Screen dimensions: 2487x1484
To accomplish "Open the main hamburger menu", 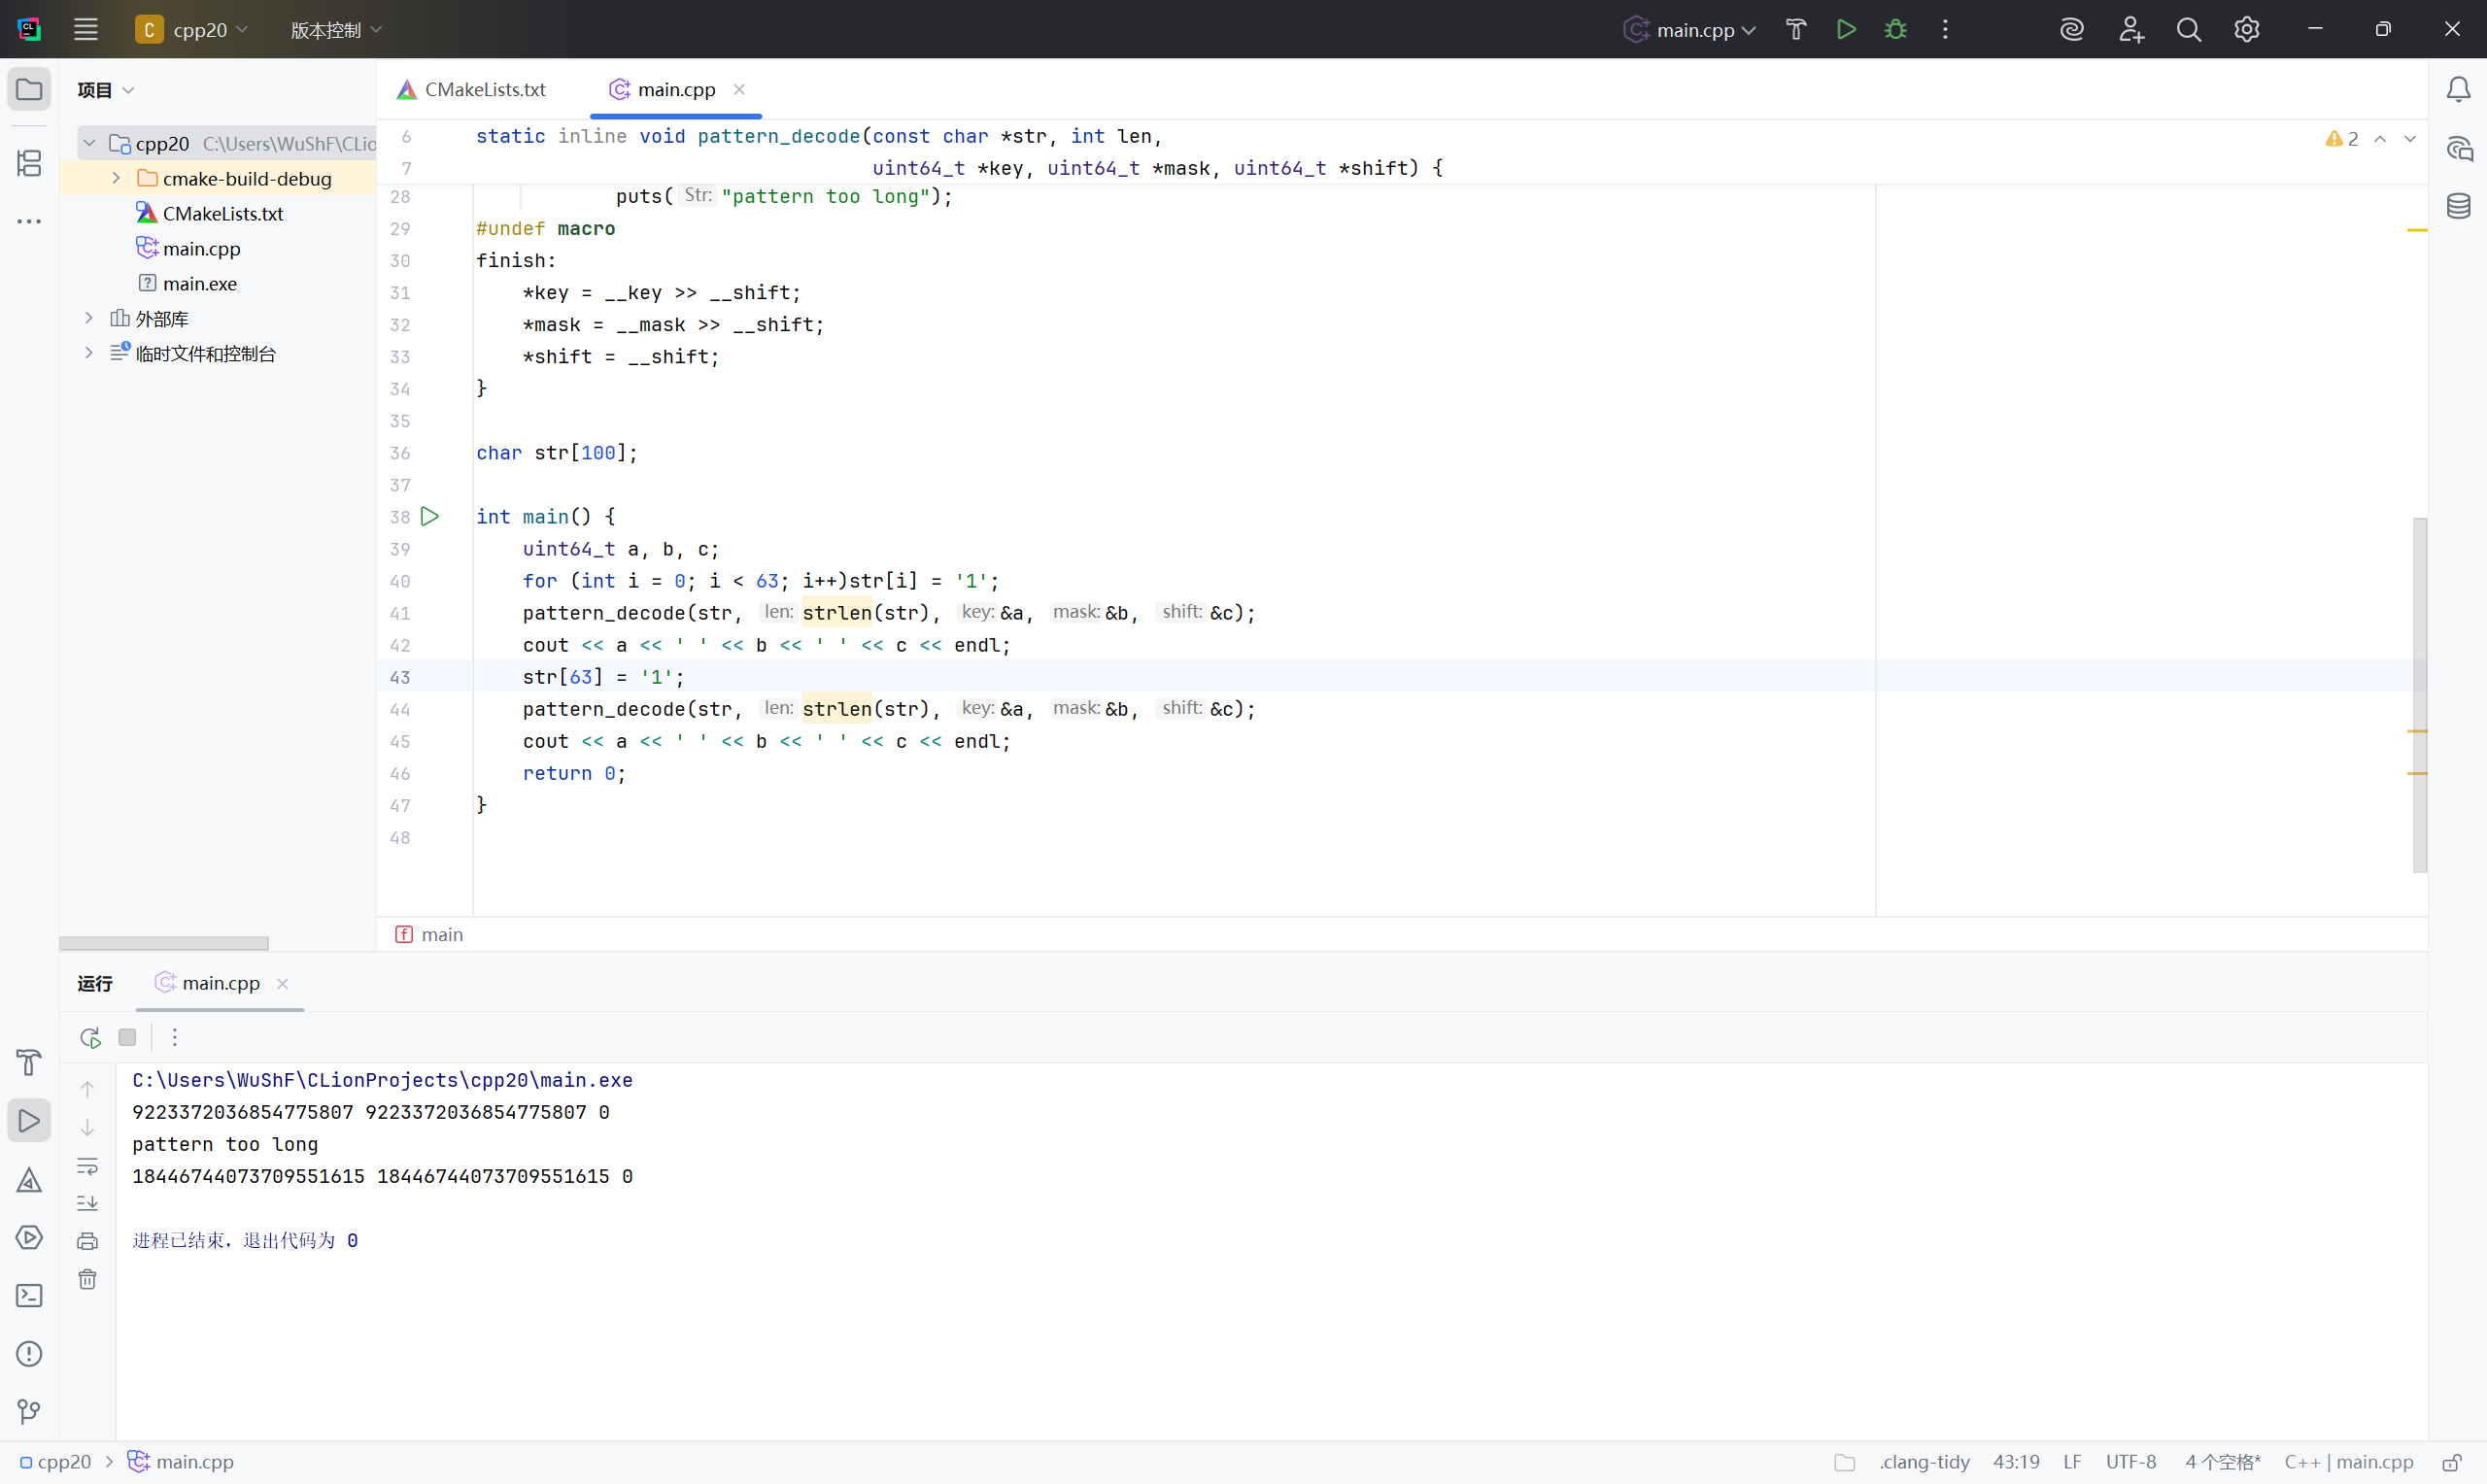I will pyautogui.click(x=86, y=29).
